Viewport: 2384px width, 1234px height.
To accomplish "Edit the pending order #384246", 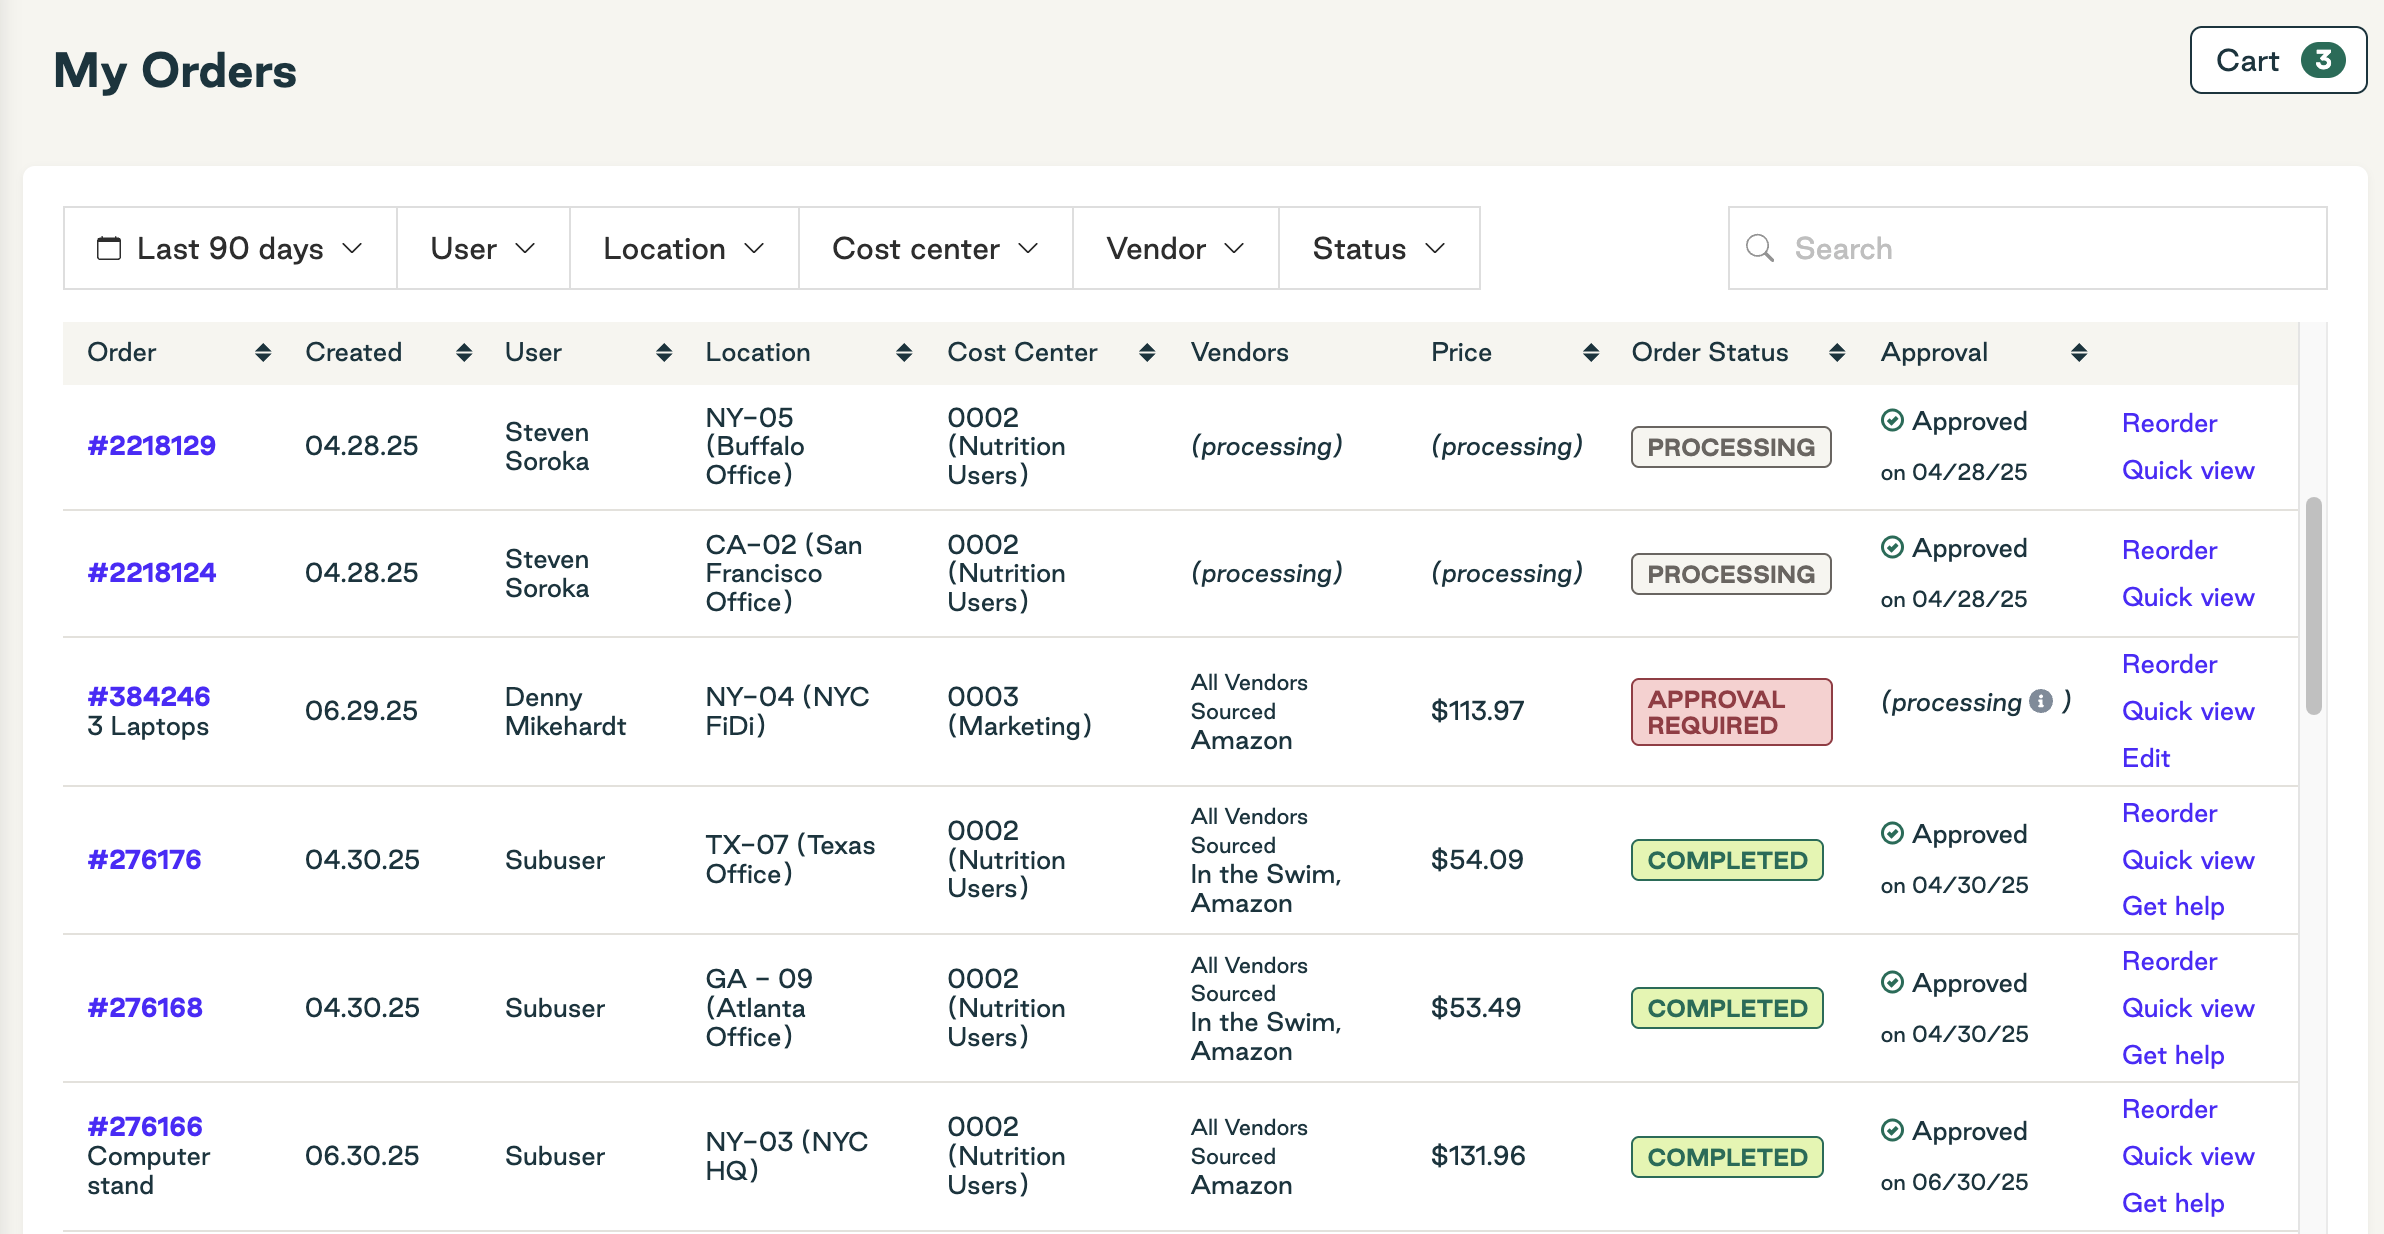I will (2145, 758).
